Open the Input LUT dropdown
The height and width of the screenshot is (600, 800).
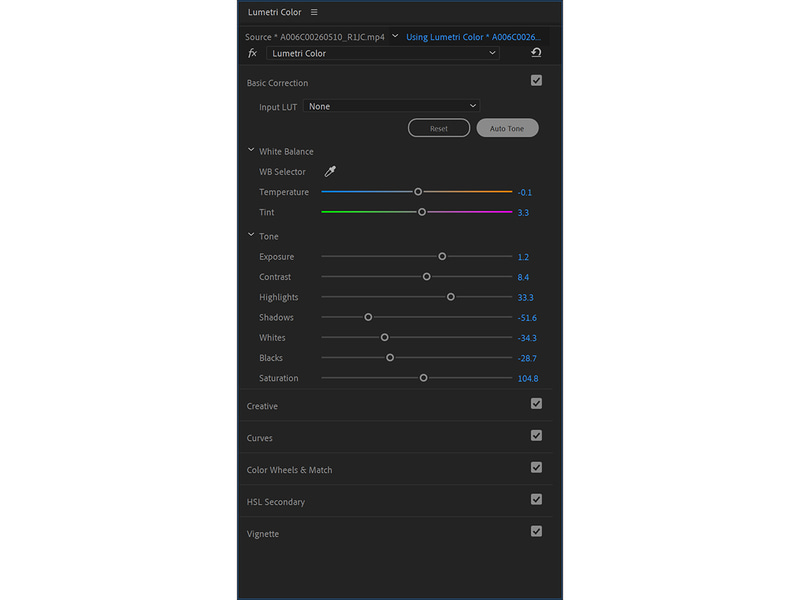pyautogui.click(x=391, y=106)
